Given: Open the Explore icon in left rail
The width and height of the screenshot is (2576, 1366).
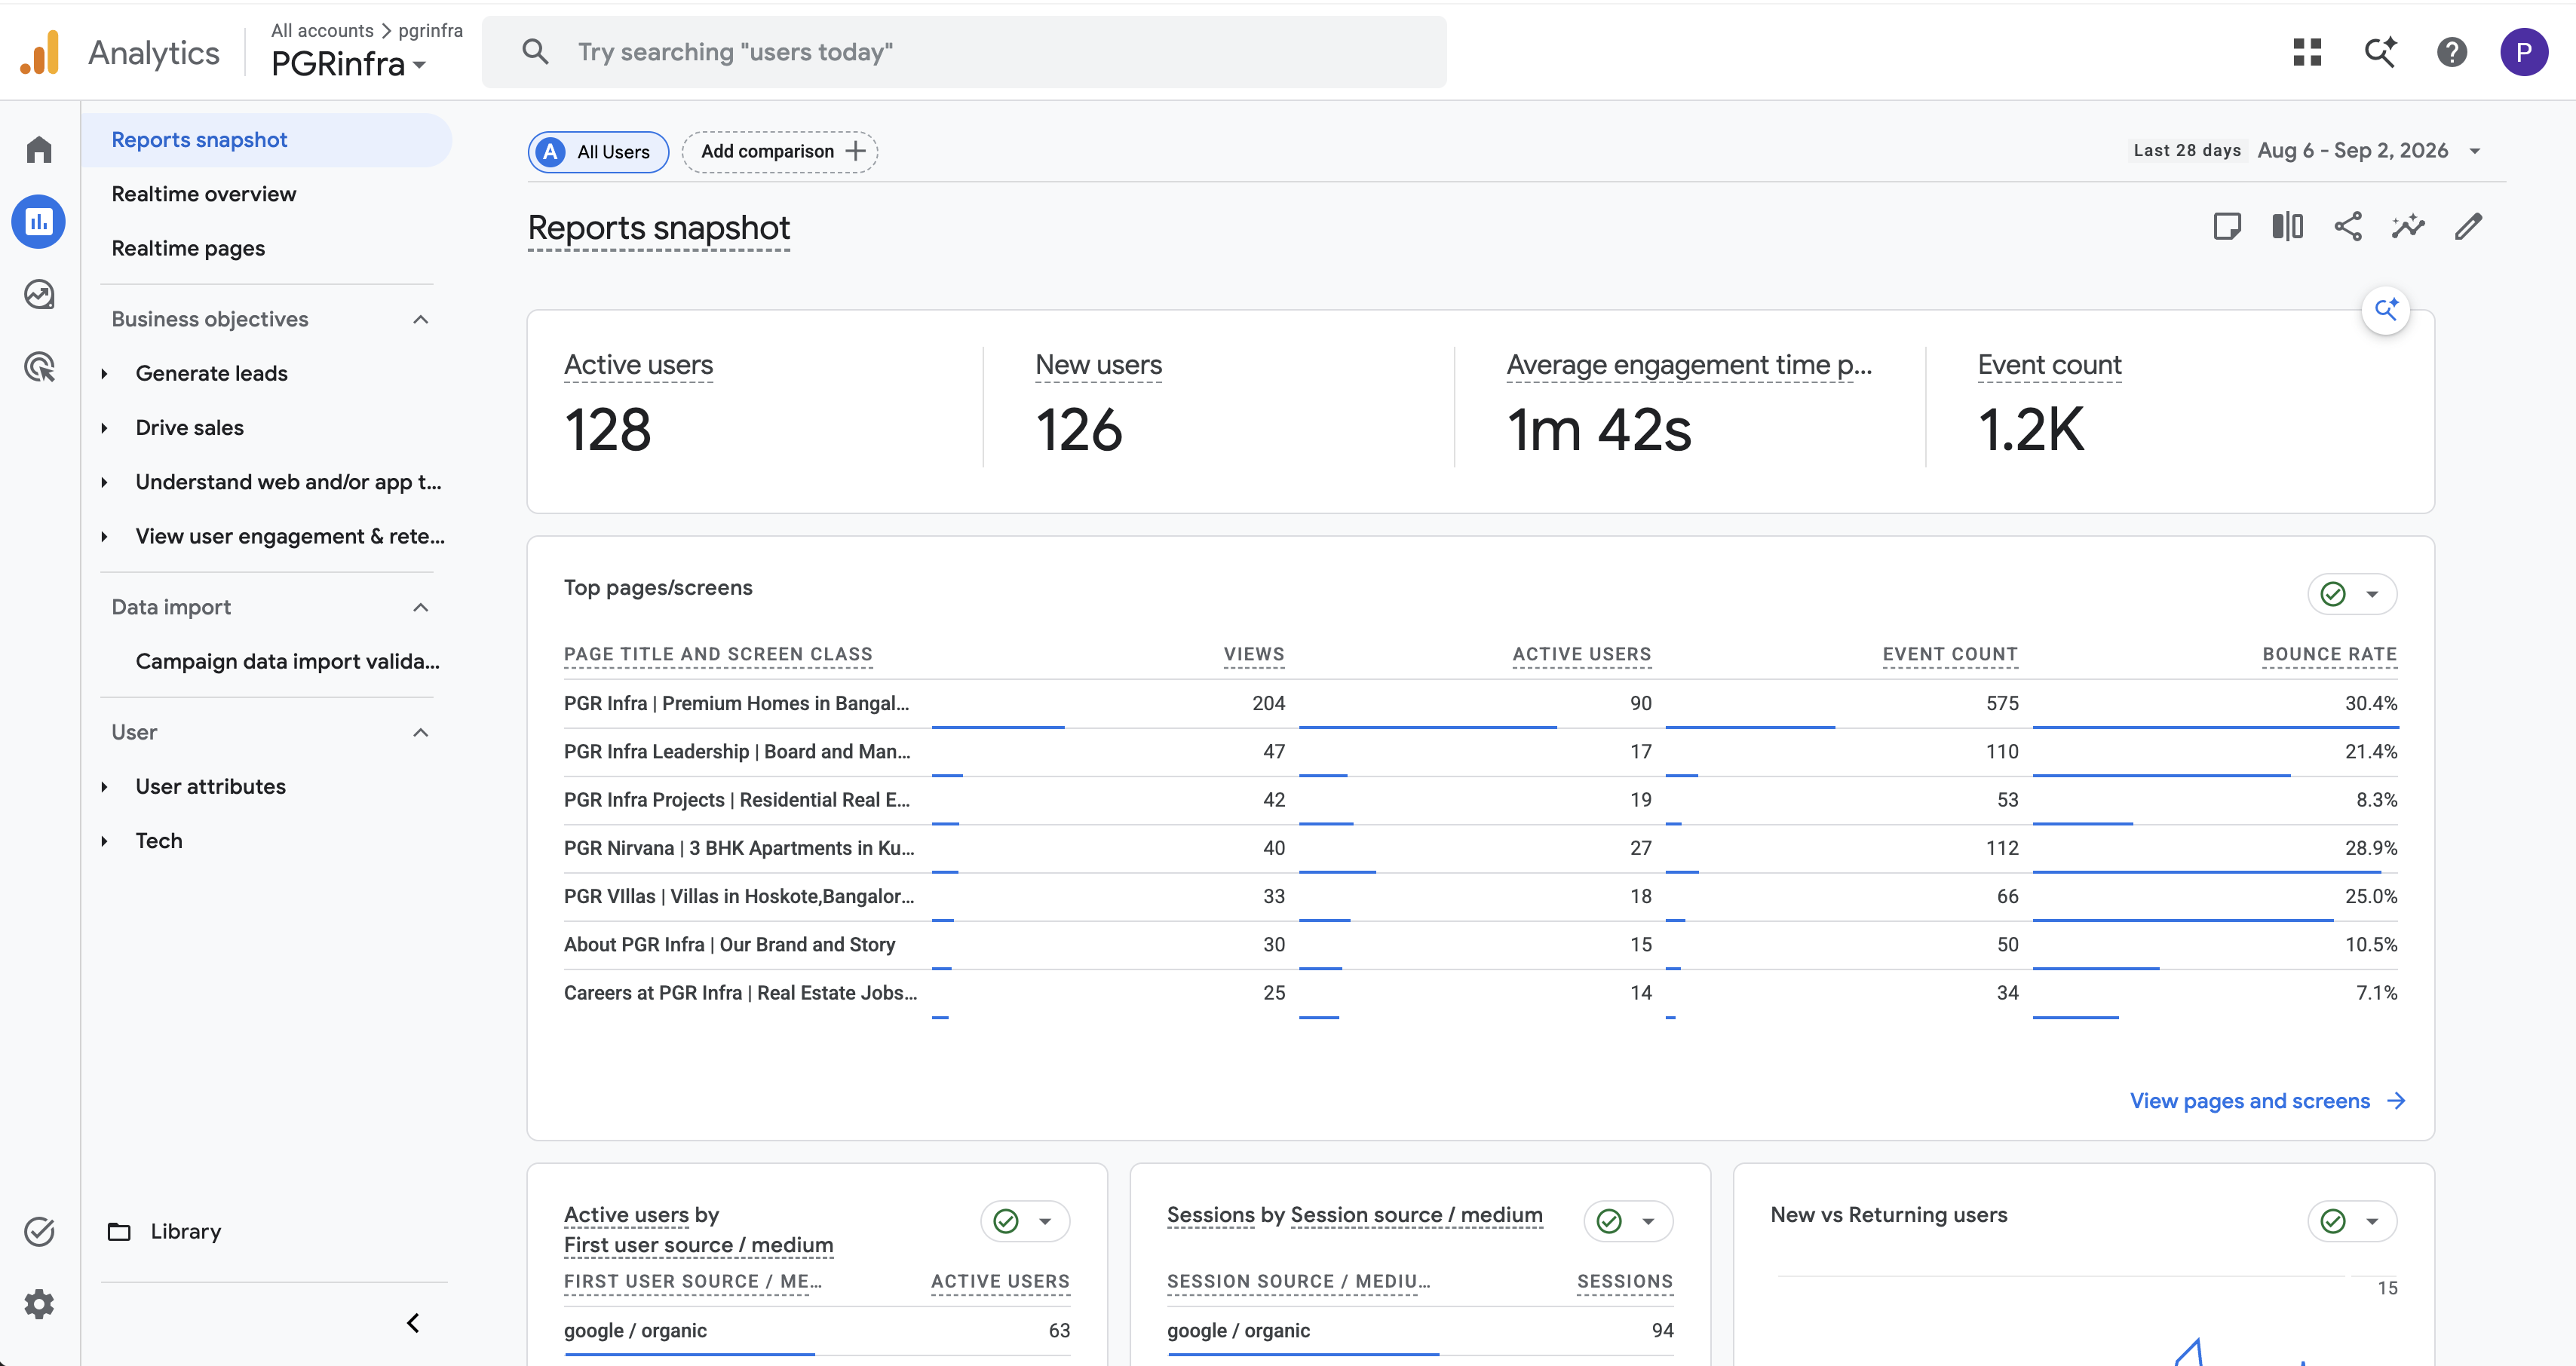Looking at the screenshot, I should (39, 294).
